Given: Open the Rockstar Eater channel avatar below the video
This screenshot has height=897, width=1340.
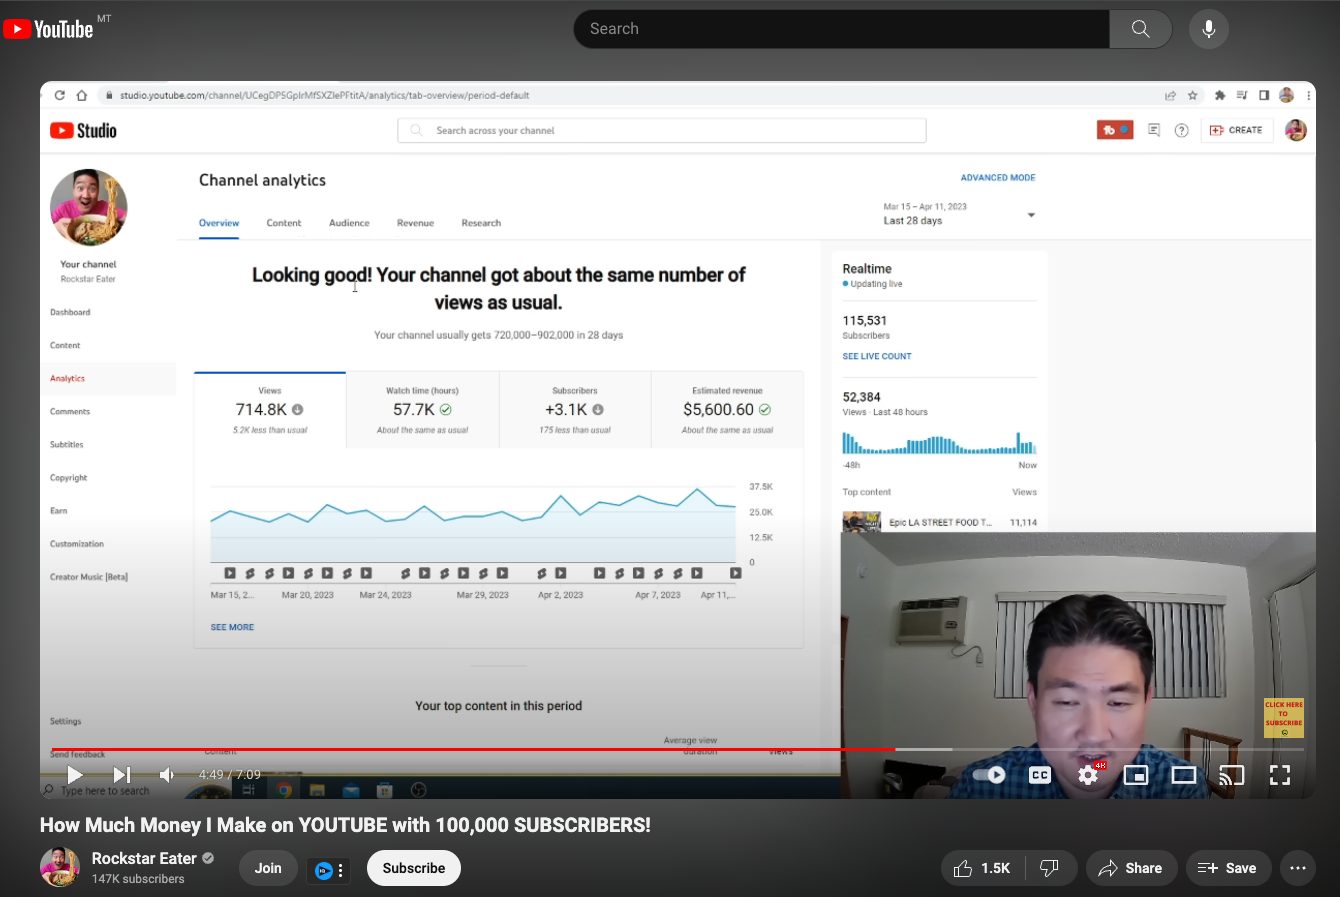Looking at the screenshot, I should click(x=60, y=867).
